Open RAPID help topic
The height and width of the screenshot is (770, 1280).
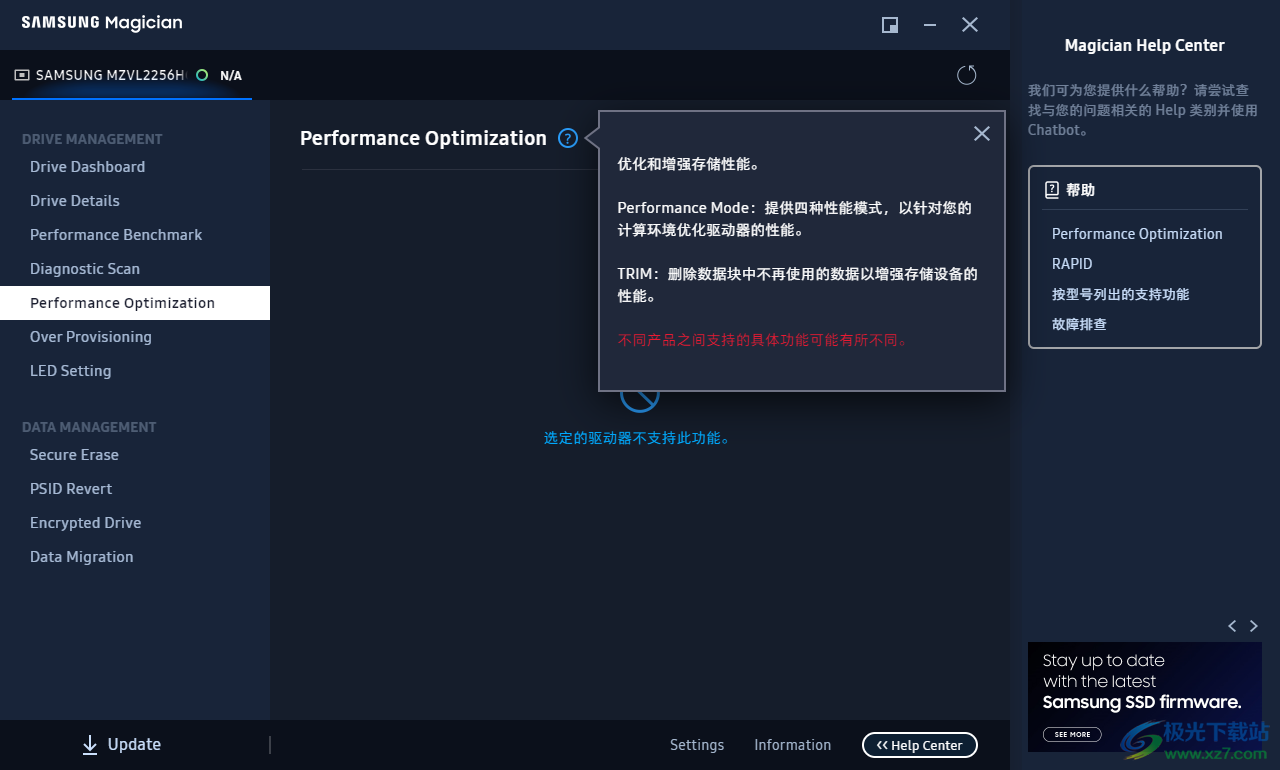tap(1072, 264)
